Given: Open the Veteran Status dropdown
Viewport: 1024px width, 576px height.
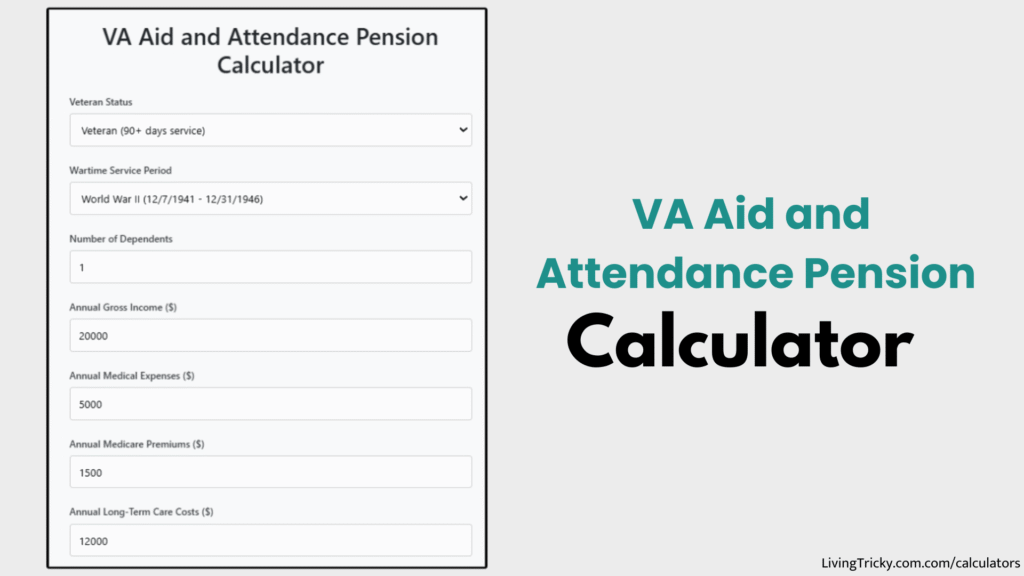Looking at the screenshot, I should [x=270, y=129].
